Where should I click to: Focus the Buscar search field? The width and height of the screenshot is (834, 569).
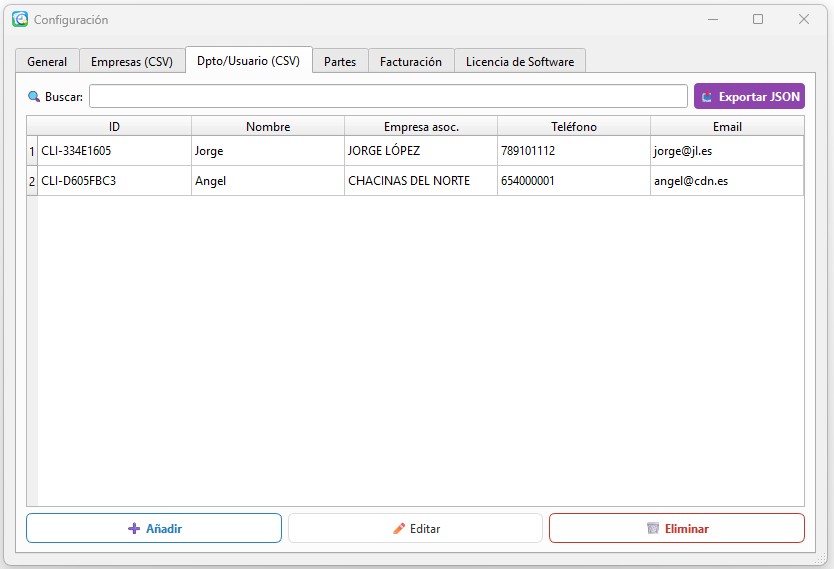(388, 96)
